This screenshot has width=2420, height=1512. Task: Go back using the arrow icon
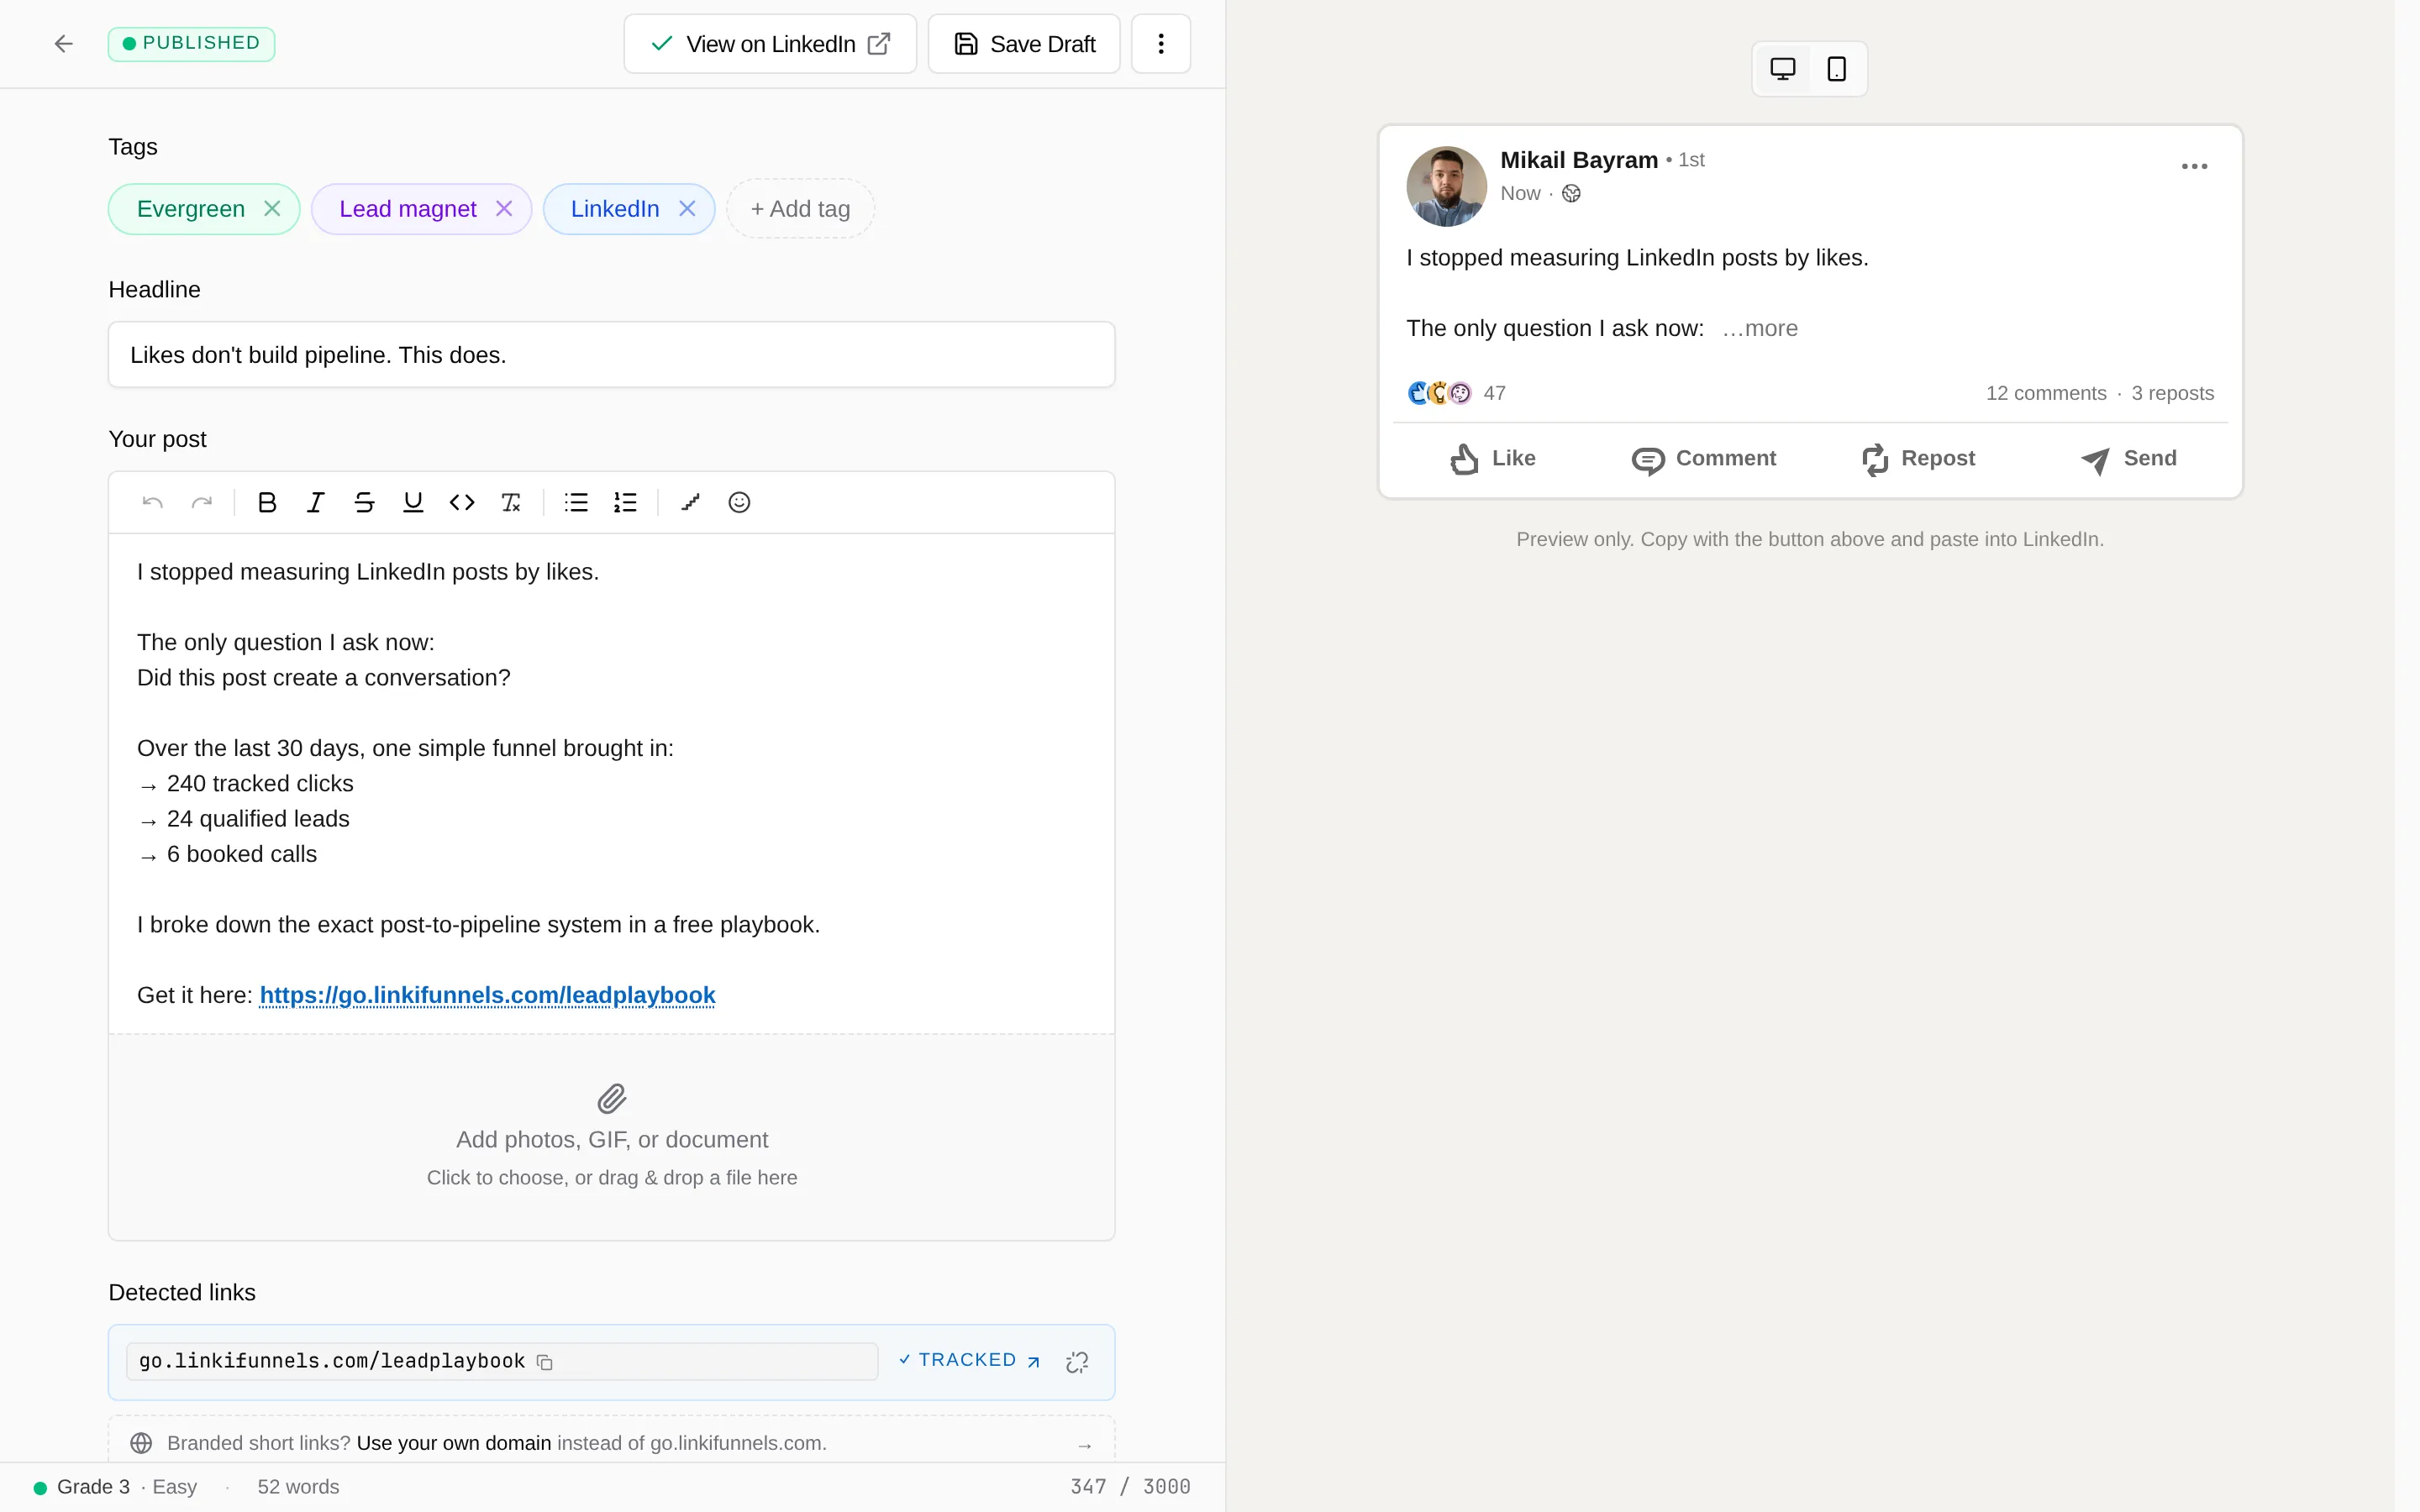pyautogui.click(x=63, y=43)
